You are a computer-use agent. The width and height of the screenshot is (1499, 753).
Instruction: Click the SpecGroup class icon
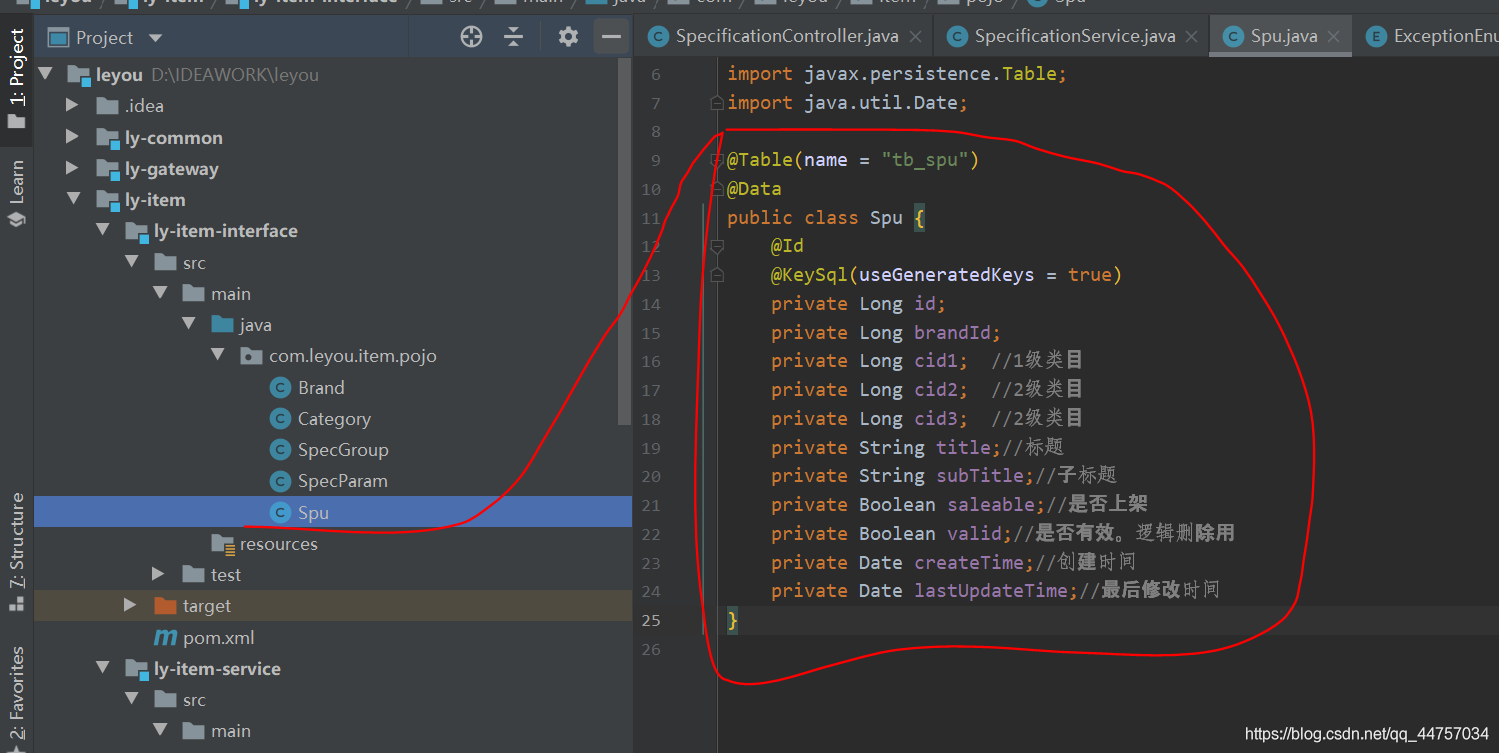pyautogui.click(x=281, y=450)
